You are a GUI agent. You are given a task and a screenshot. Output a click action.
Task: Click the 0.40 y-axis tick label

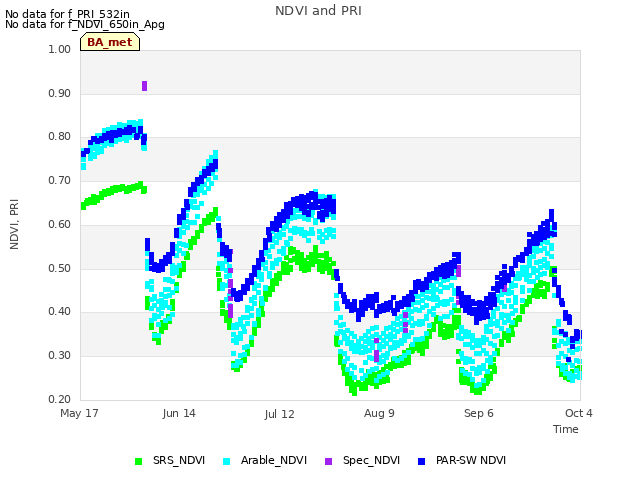coord(60,312)
